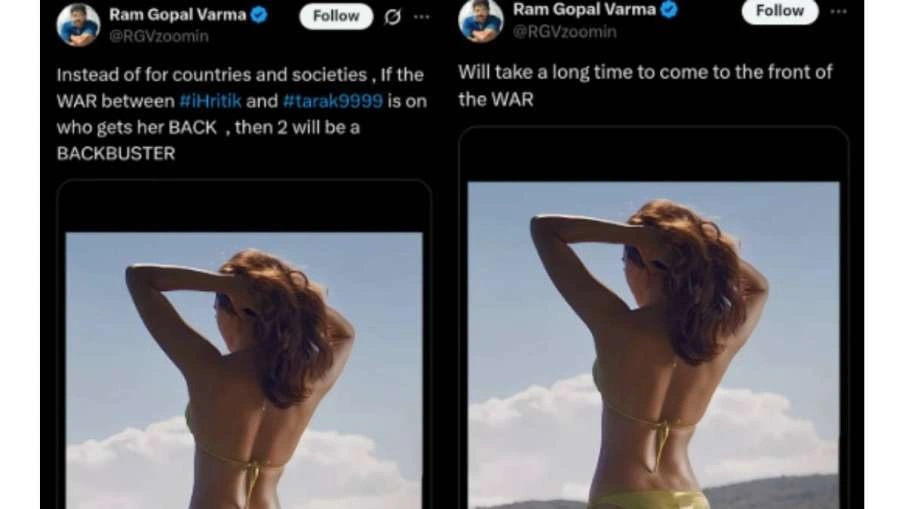Click the @RGVzoomin handle on the 'long time' tweet
Screen dimensions: 905x509
pos(564,31)
